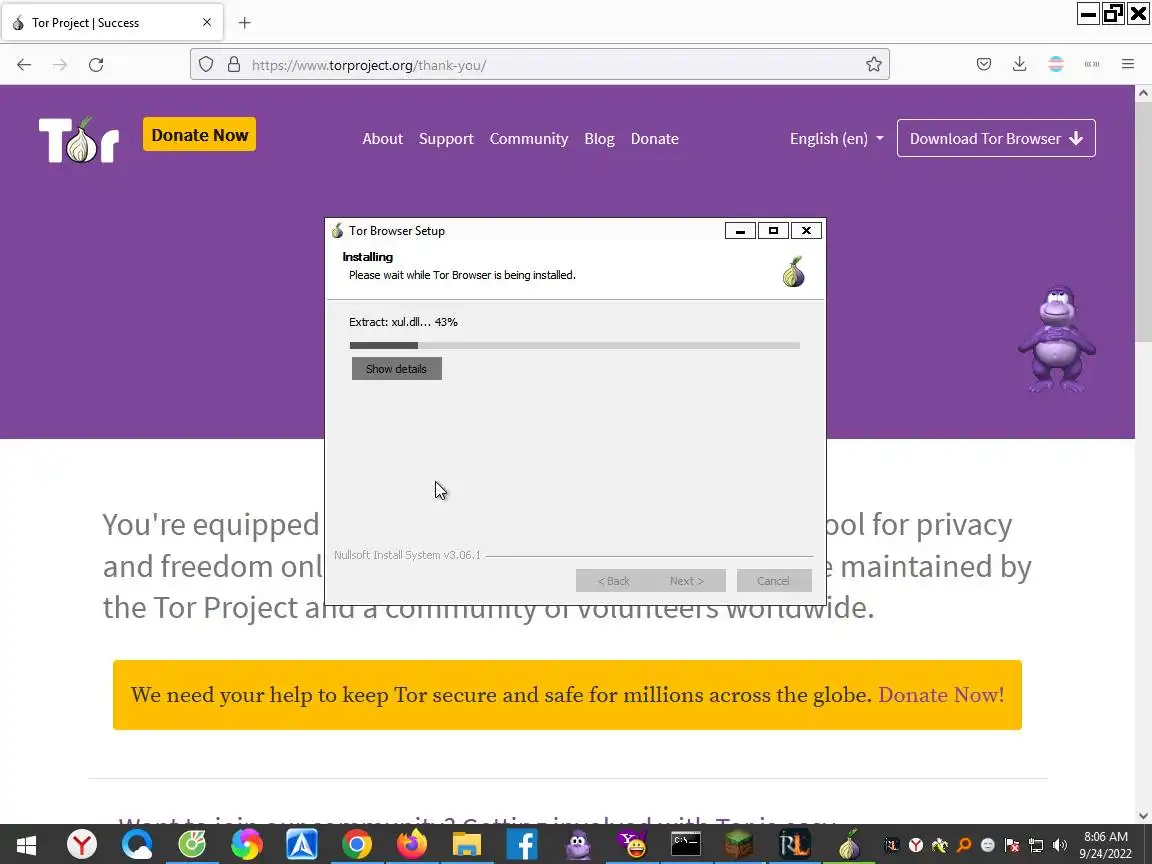Open File Explorer folder in taskbar
The image size is (1152, 864).
coord(467,845)
